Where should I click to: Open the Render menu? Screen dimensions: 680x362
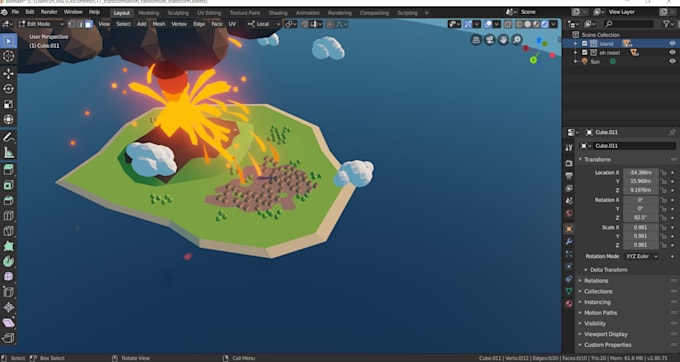pyautogui.click(x=49, y=12)
